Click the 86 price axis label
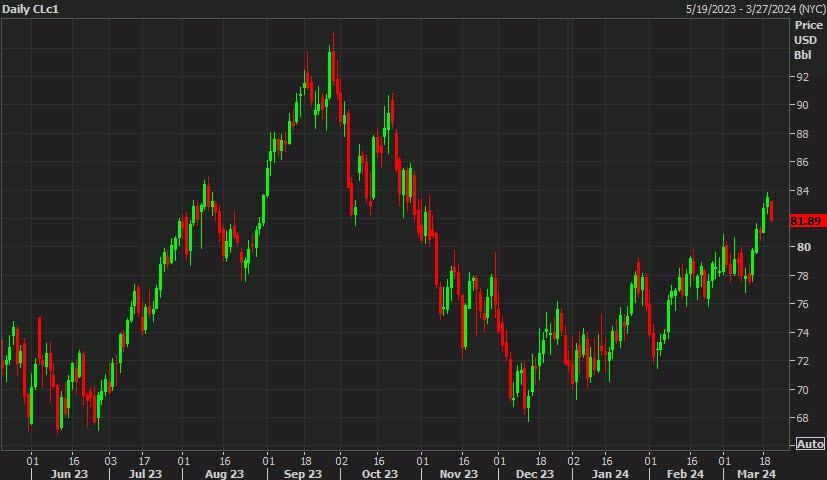Screen dimensions: 827x480 [x=802, y=162]
